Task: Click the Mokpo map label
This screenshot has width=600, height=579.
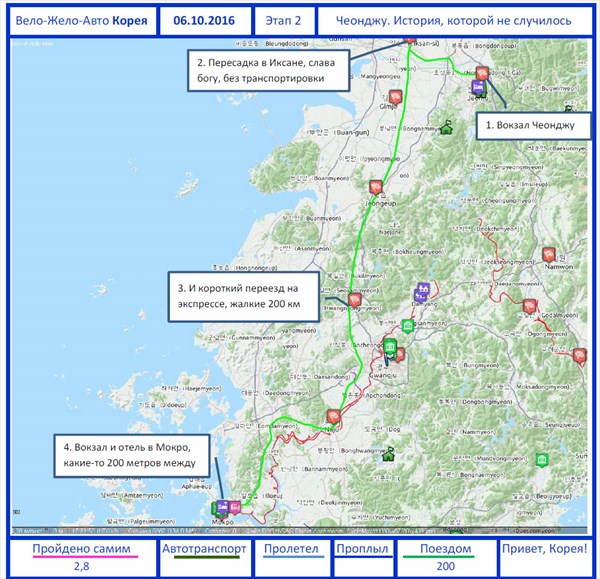Action: coord(223,522)
